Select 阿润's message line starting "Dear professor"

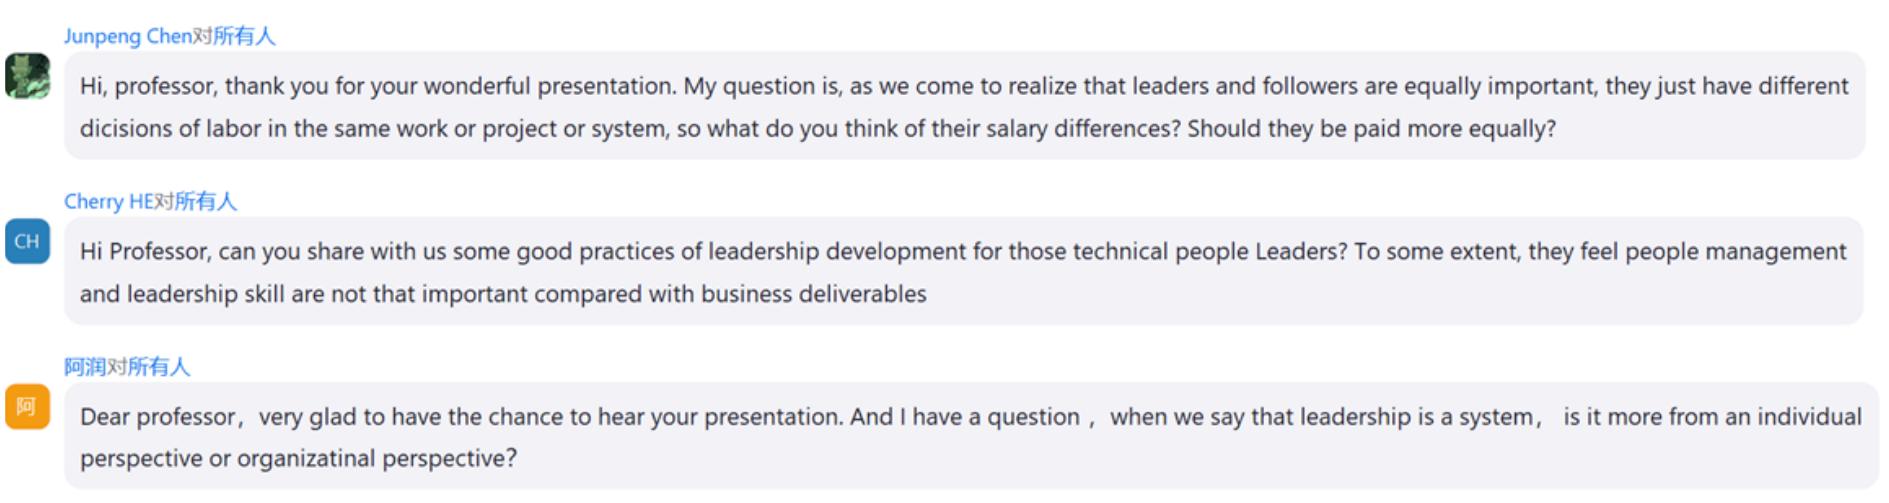pyautogui.click(x=970, y=417)
